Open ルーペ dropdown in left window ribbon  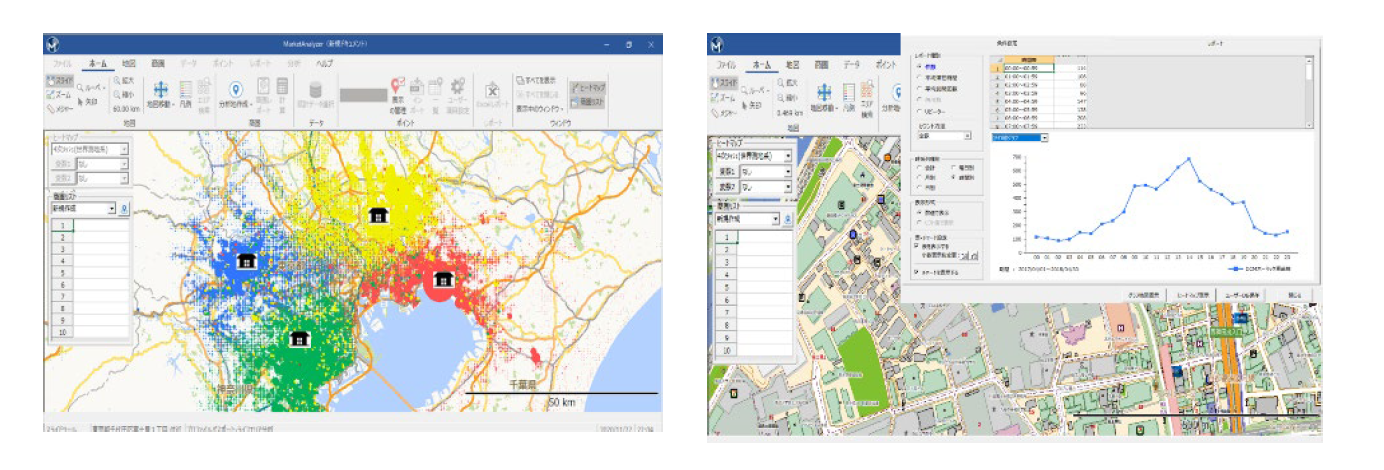click(91, 87)
